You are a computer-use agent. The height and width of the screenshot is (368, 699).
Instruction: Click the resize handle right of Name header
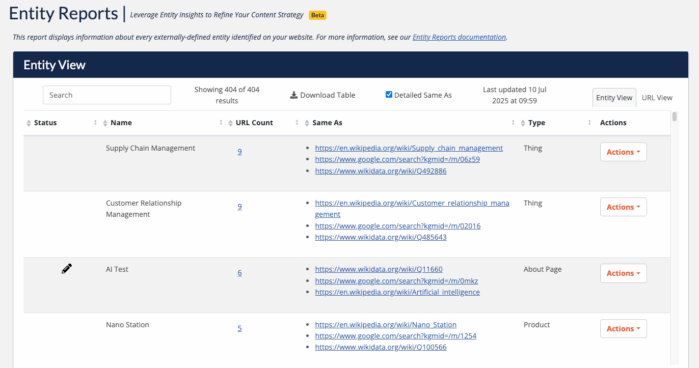(x=221, y=123)
